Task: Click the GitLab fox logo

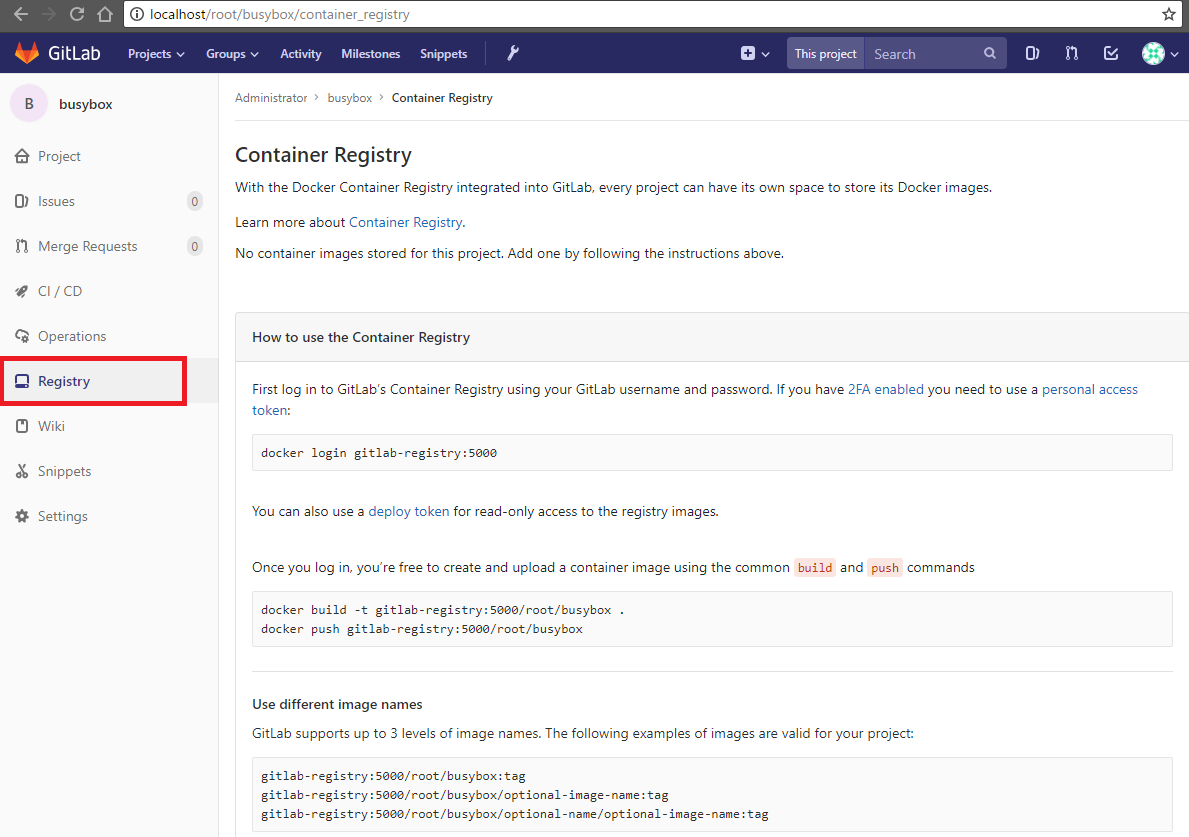Action: pos(27,52)
